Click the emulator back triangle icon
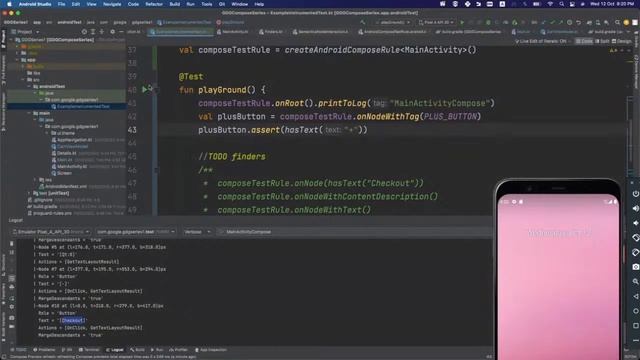 click(636, 296)
